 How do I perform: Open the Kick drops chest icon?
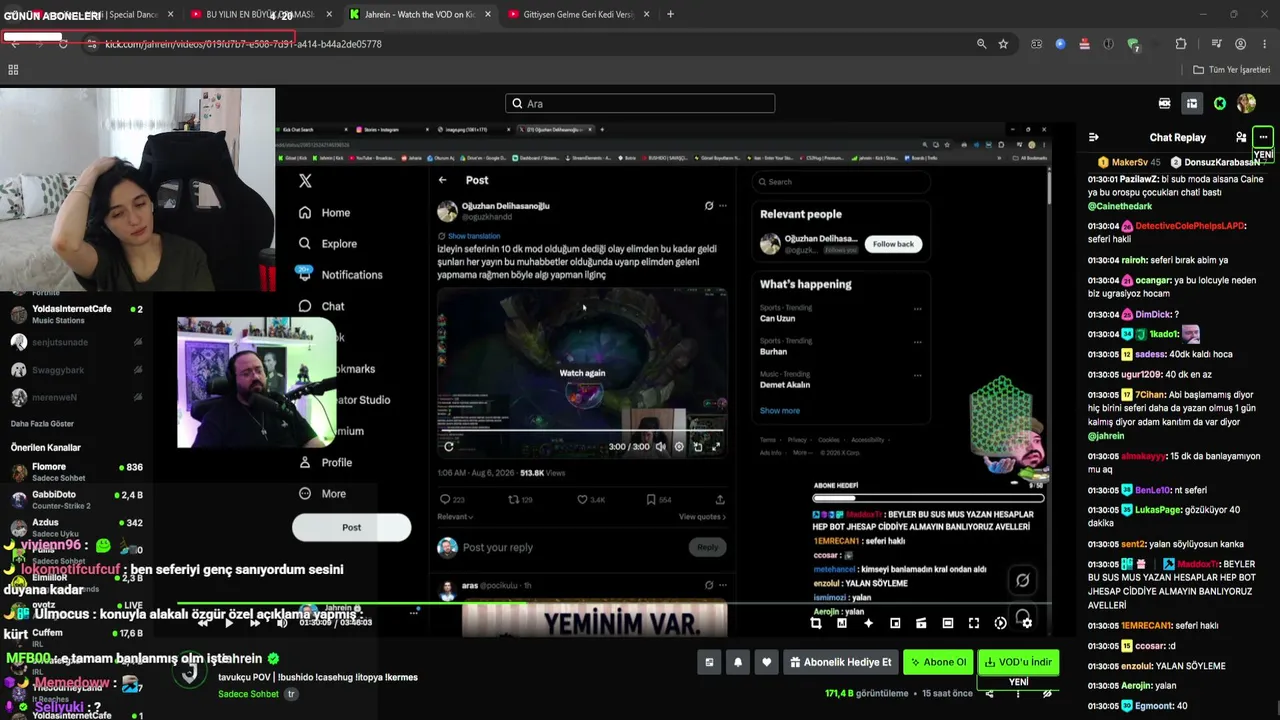1192,103
